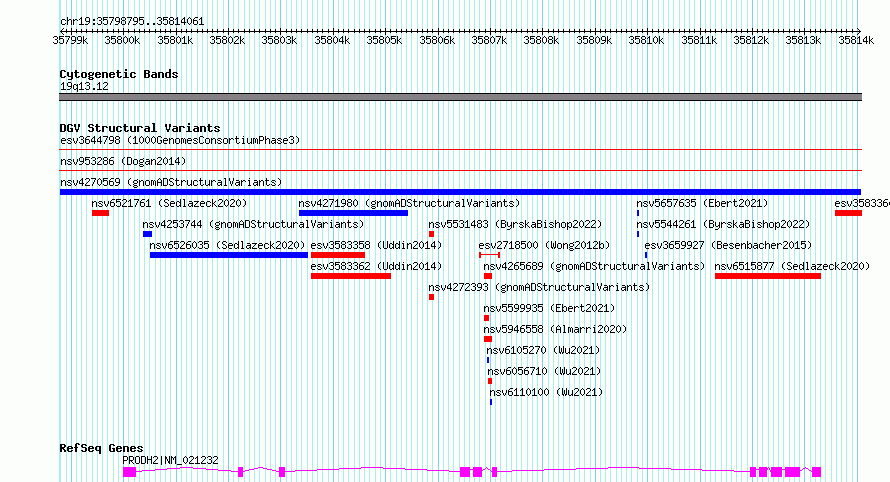Screen dimensions: 890x482
Task: Select nsv6526035 Sedlazeck2020 blue bar
Action: [229, 255]
